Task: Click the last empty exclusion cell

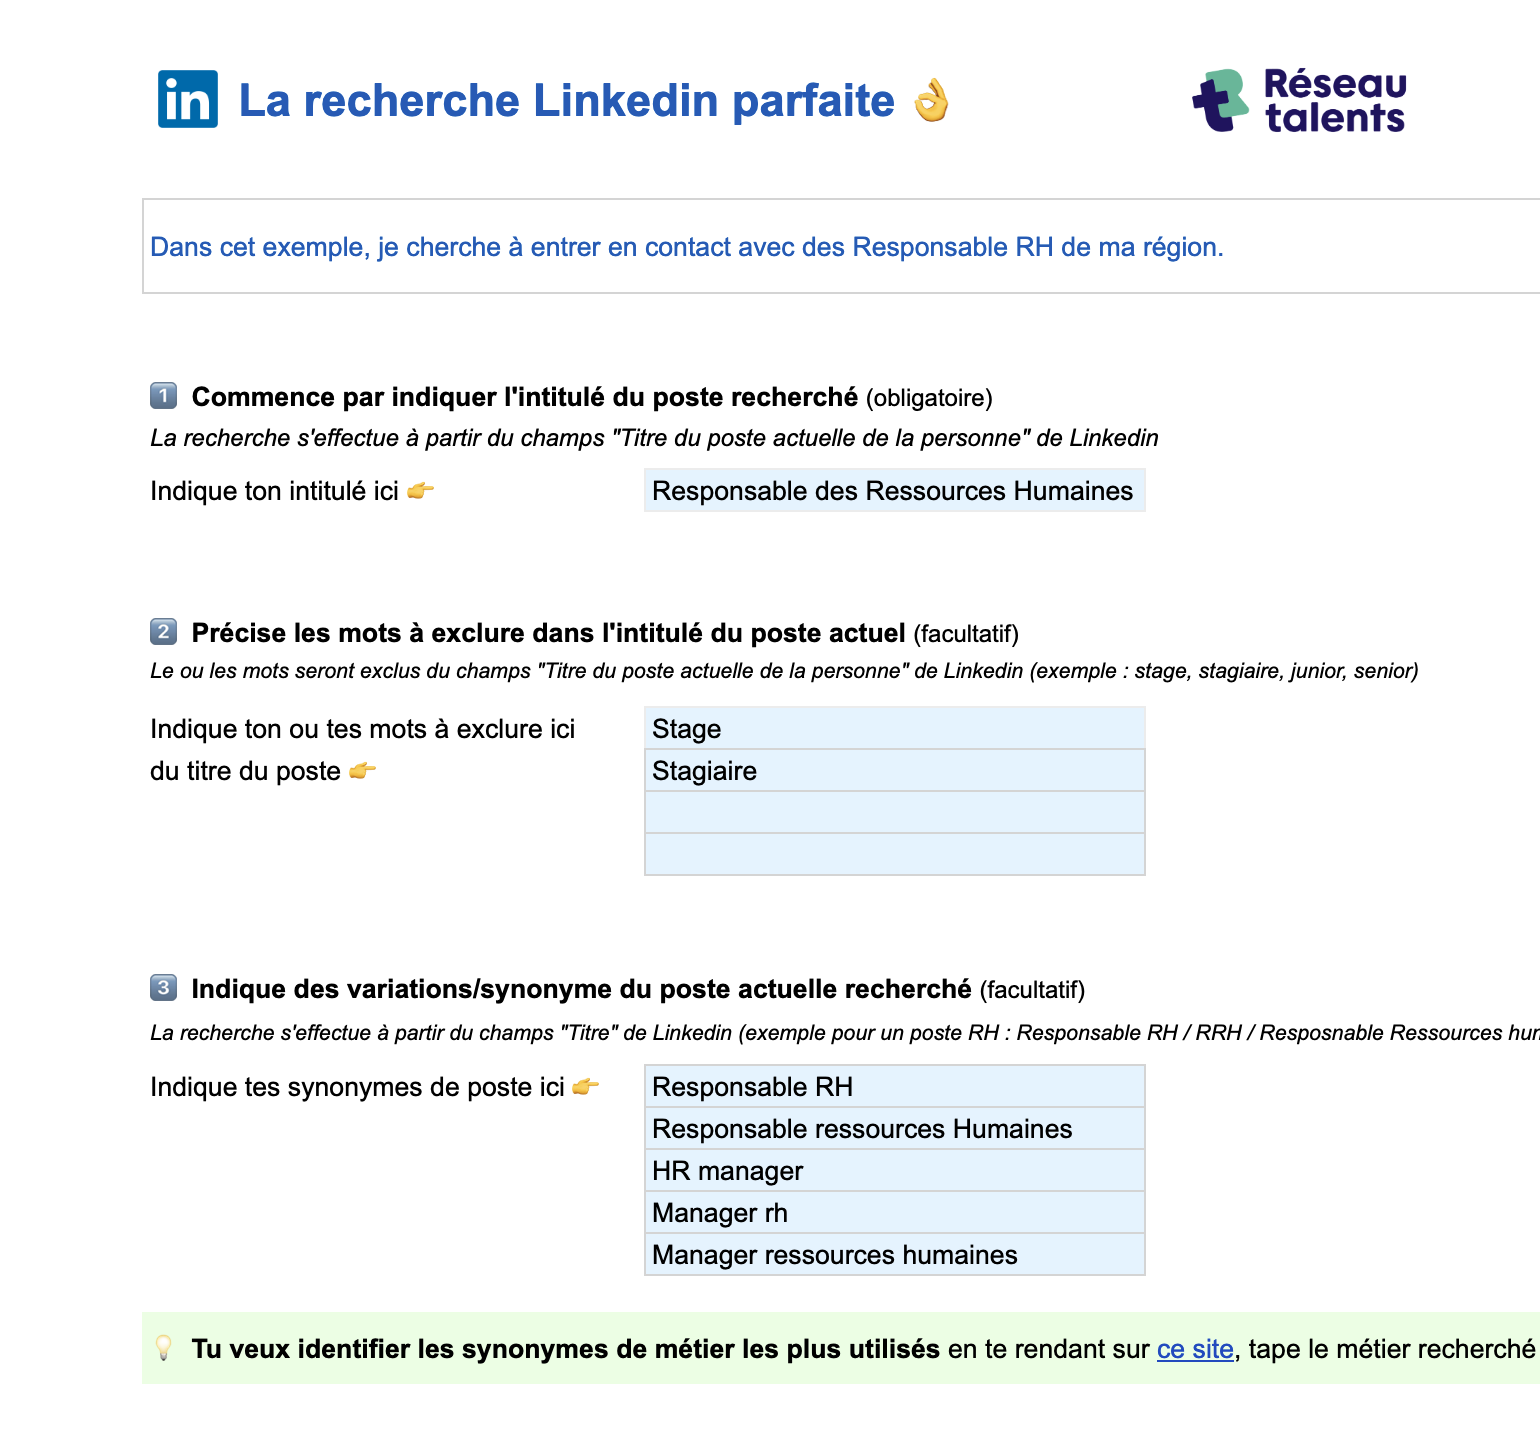Action: [x=894, y=855]
